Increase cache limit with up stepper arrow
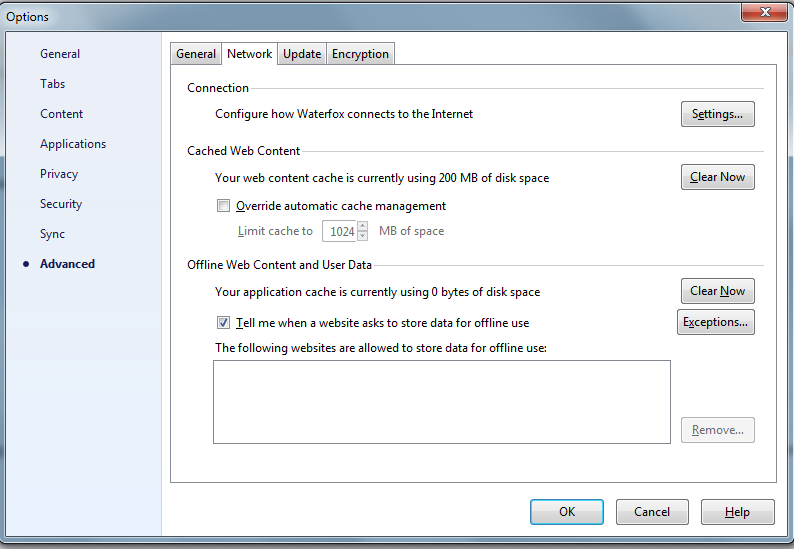 (362, 226)
